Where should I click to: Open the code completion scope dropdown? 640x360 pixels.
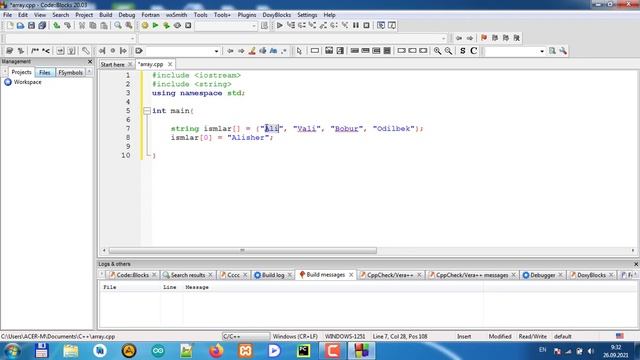click(70, 38)
